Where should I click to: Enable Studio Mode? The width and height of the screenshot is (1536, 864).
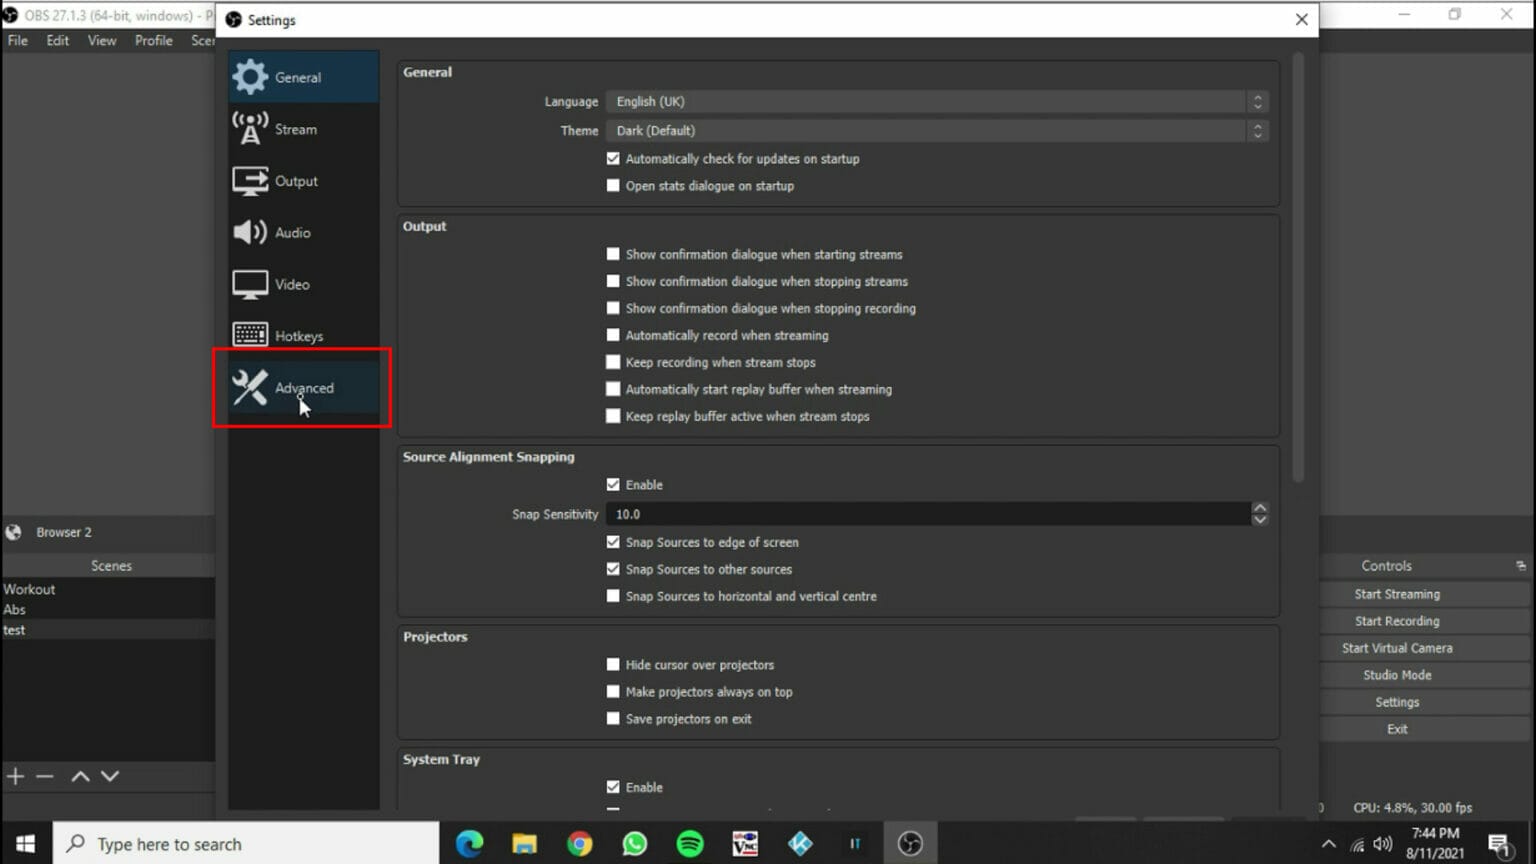(x=1396, y=674)
